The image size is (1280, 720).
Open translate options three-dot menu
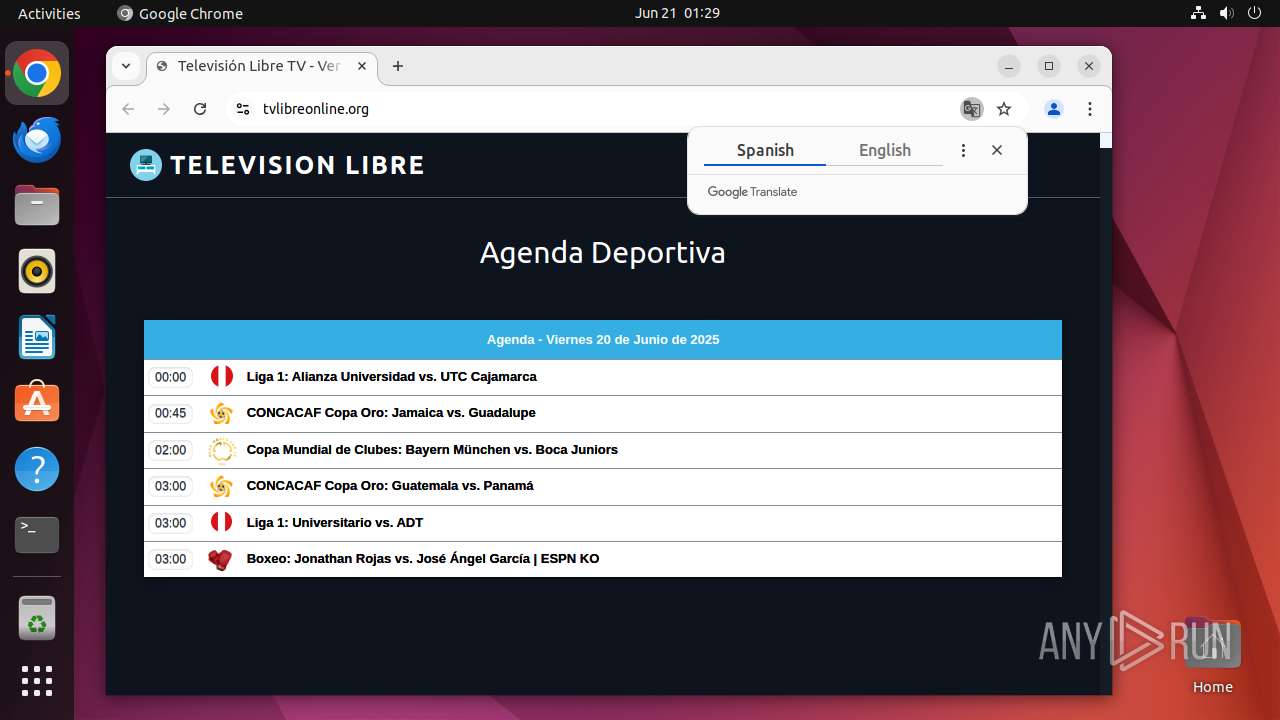click(963, 150)
